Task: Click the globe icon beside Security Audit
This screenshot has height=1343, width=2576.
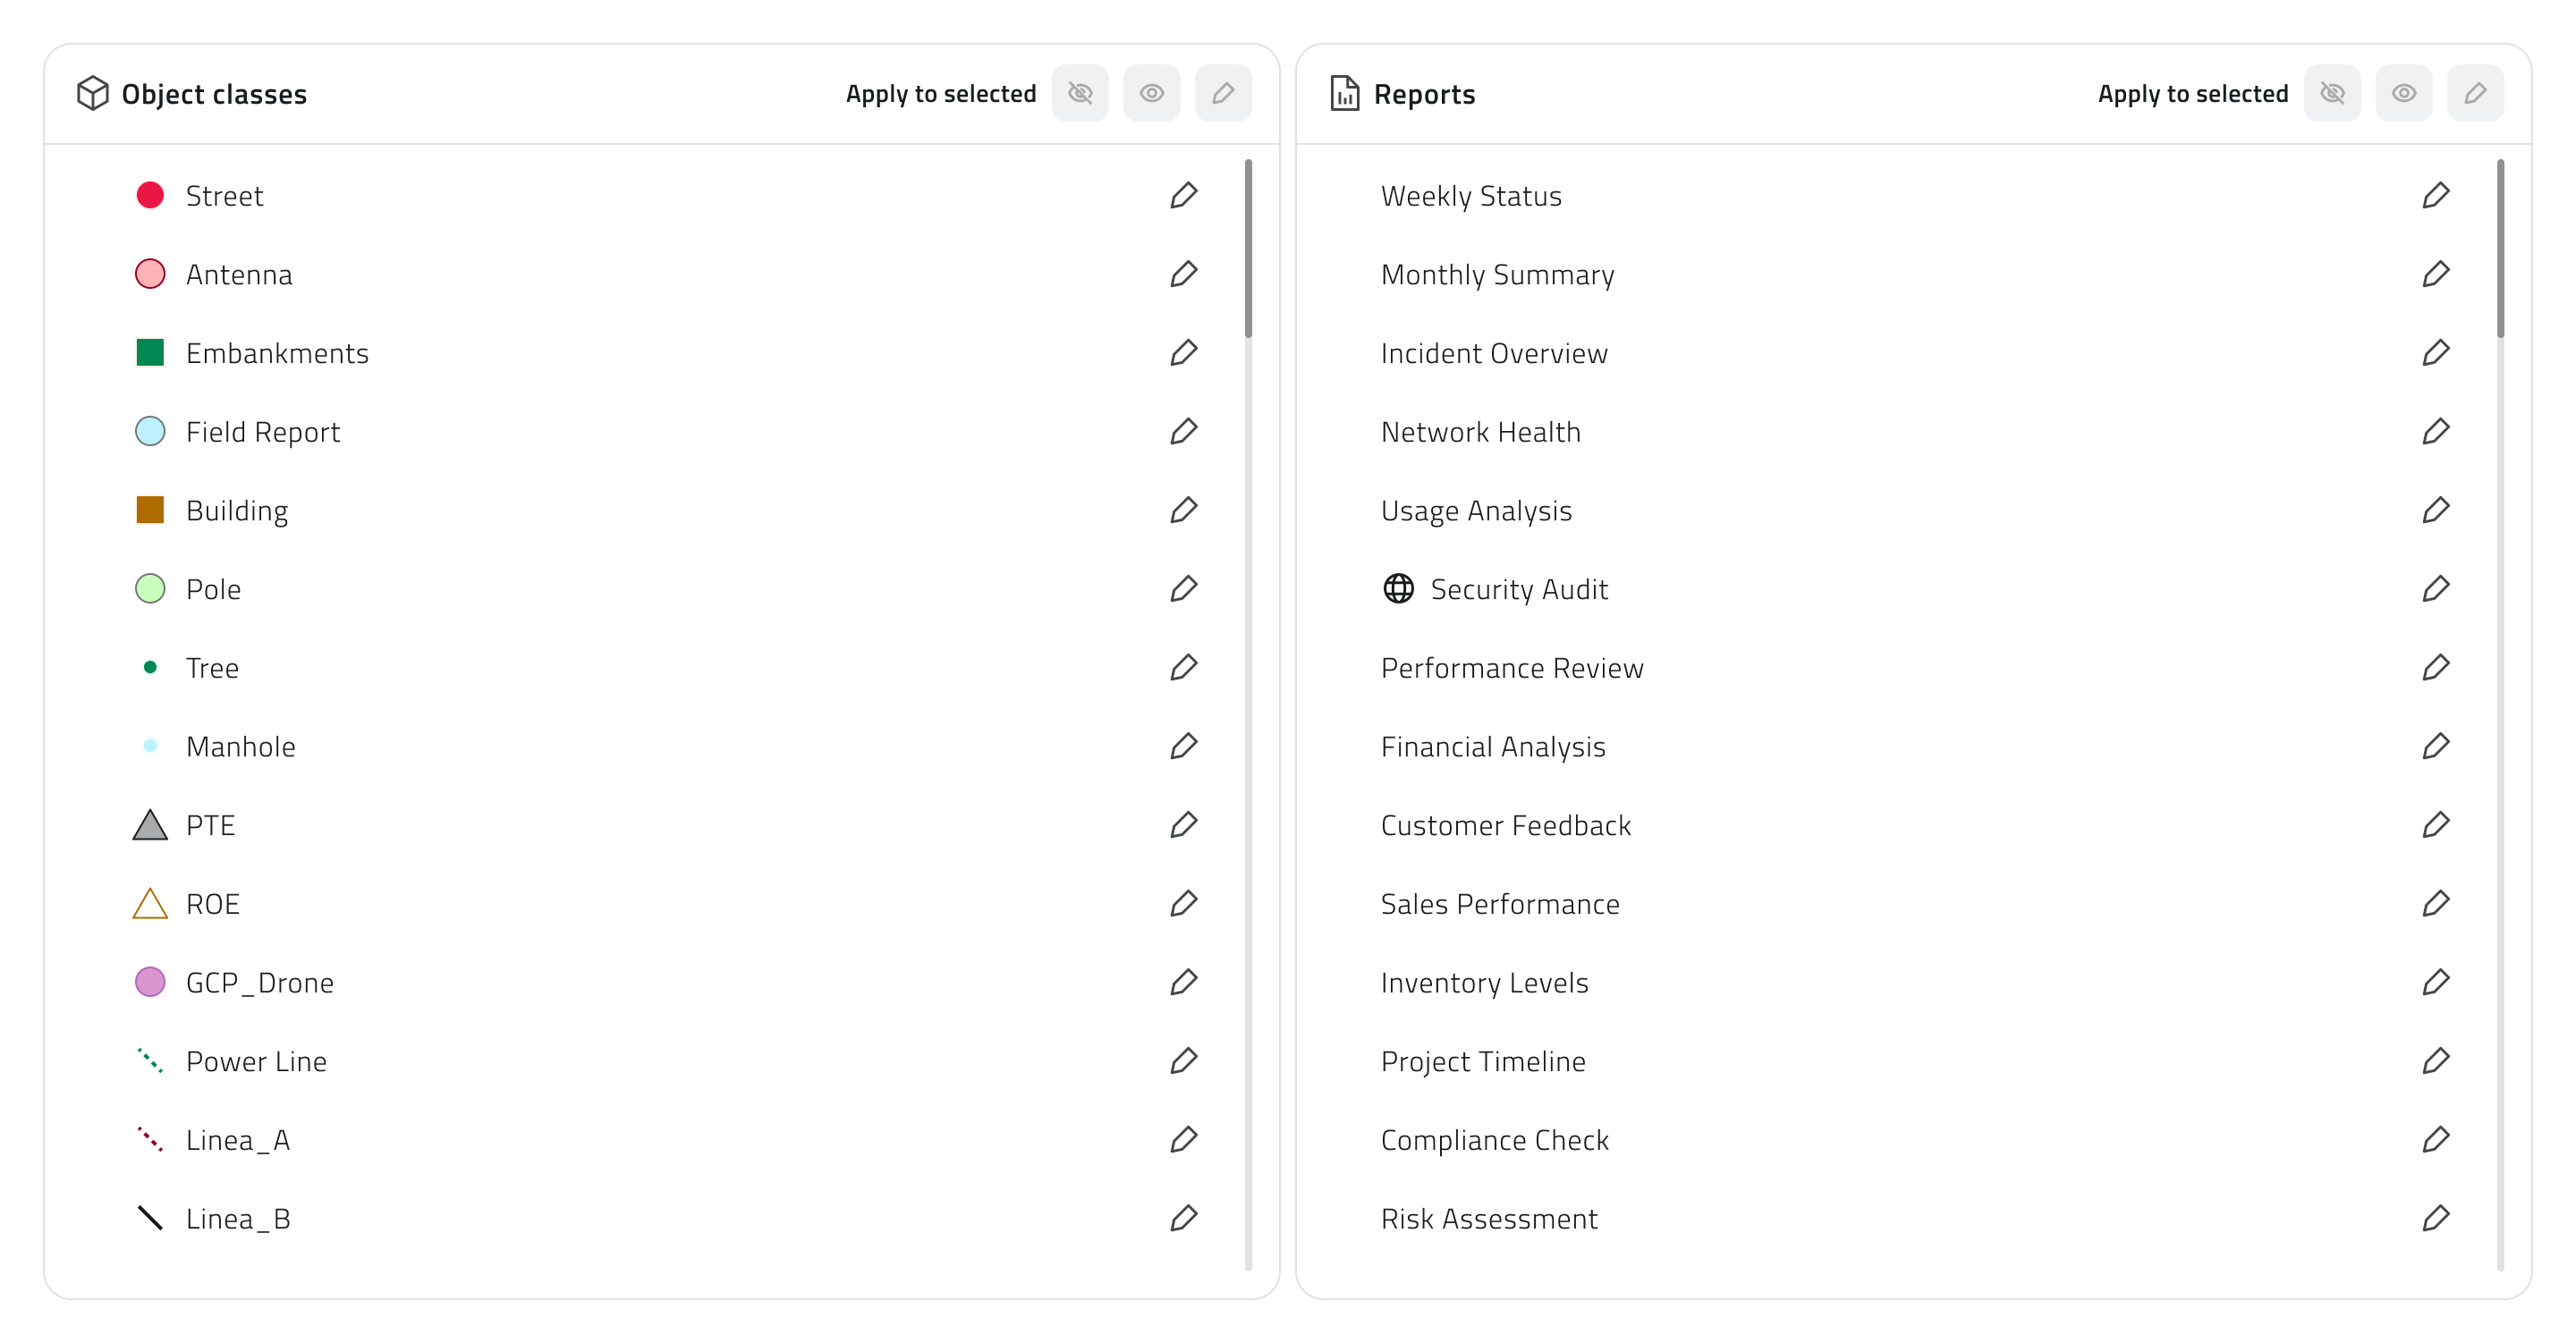Action: tap(1398, 588)
